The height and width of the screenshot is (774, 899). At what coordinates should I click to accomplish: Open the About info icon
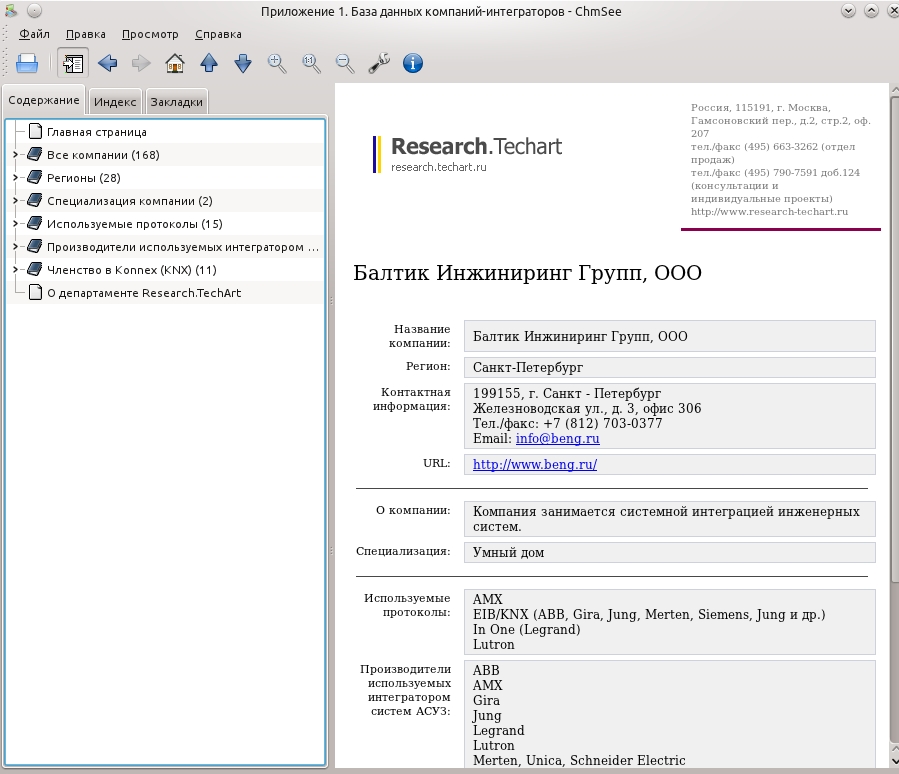413,63
